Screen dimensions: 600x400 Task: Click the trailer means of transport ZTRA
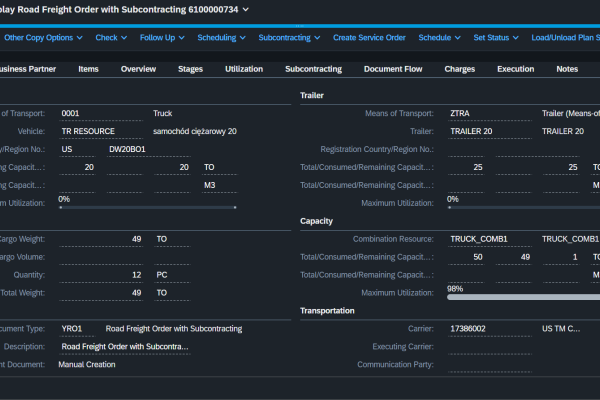pyautogui.click(x=490, y=114)
